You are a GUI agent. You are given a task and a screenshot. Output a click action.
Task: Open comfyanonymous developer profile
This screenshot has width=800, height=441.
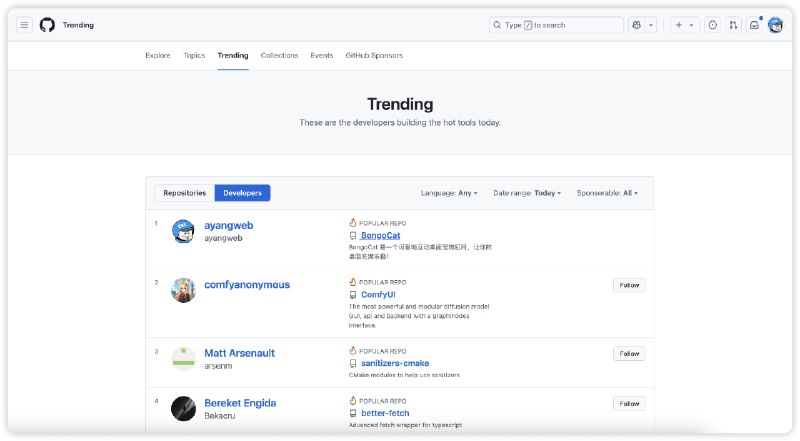tap(247, 284)
